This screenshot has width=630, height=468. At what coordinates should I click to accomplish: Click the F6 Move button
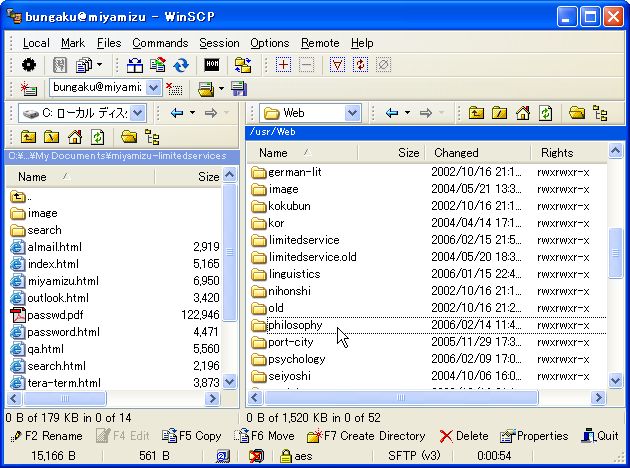tap(264, 436)
